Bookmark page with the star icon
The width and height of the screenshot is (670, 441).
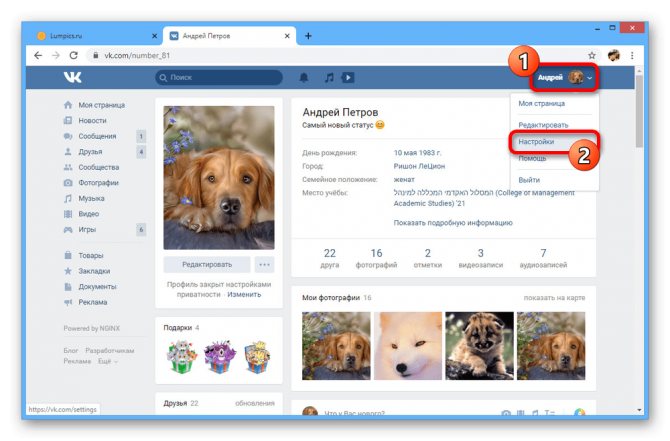(592, 56)
